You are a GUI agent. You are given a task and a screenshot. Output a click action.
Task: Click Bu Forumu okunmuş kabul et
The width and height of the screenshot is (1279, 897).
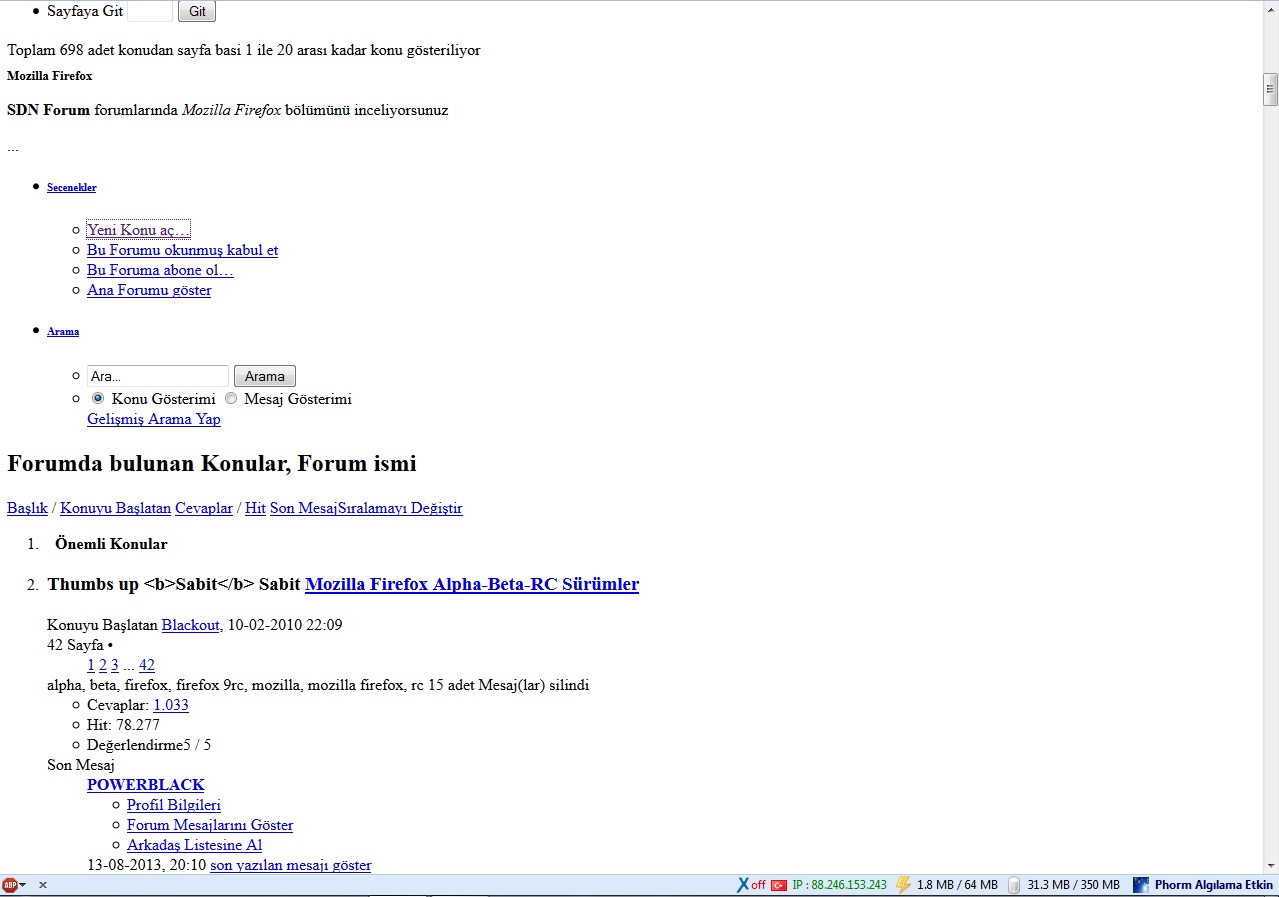click(x=182, y=250)
